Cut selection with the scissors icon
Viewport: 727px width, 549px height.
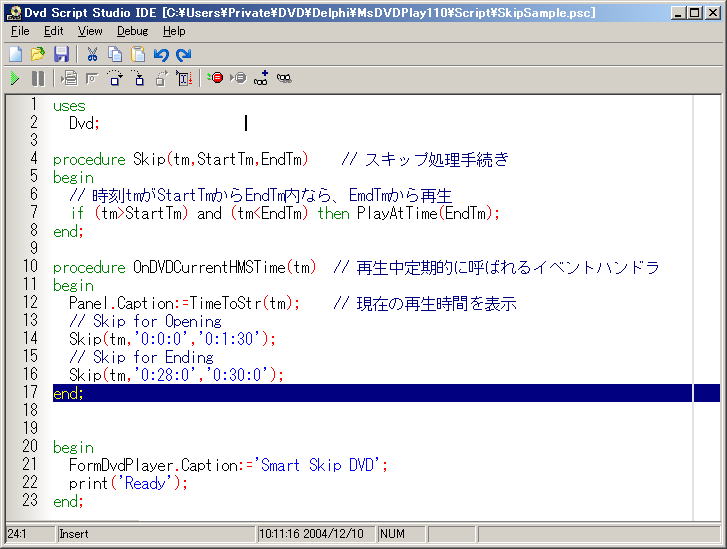click(92, 54)
